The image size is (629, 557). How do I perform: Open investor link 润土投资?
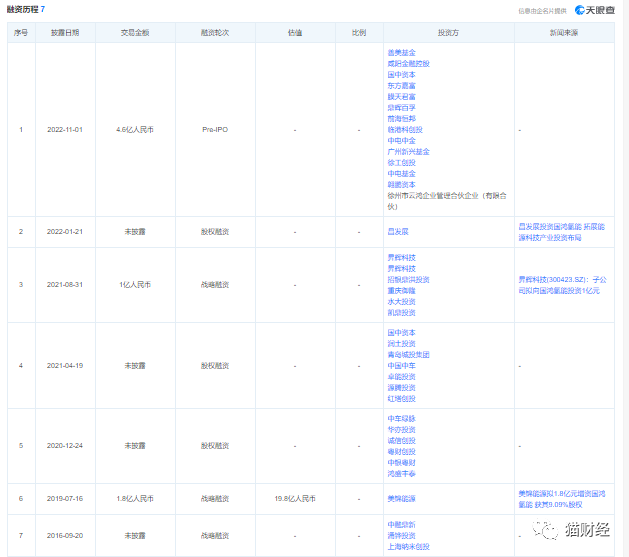(401, 344)
